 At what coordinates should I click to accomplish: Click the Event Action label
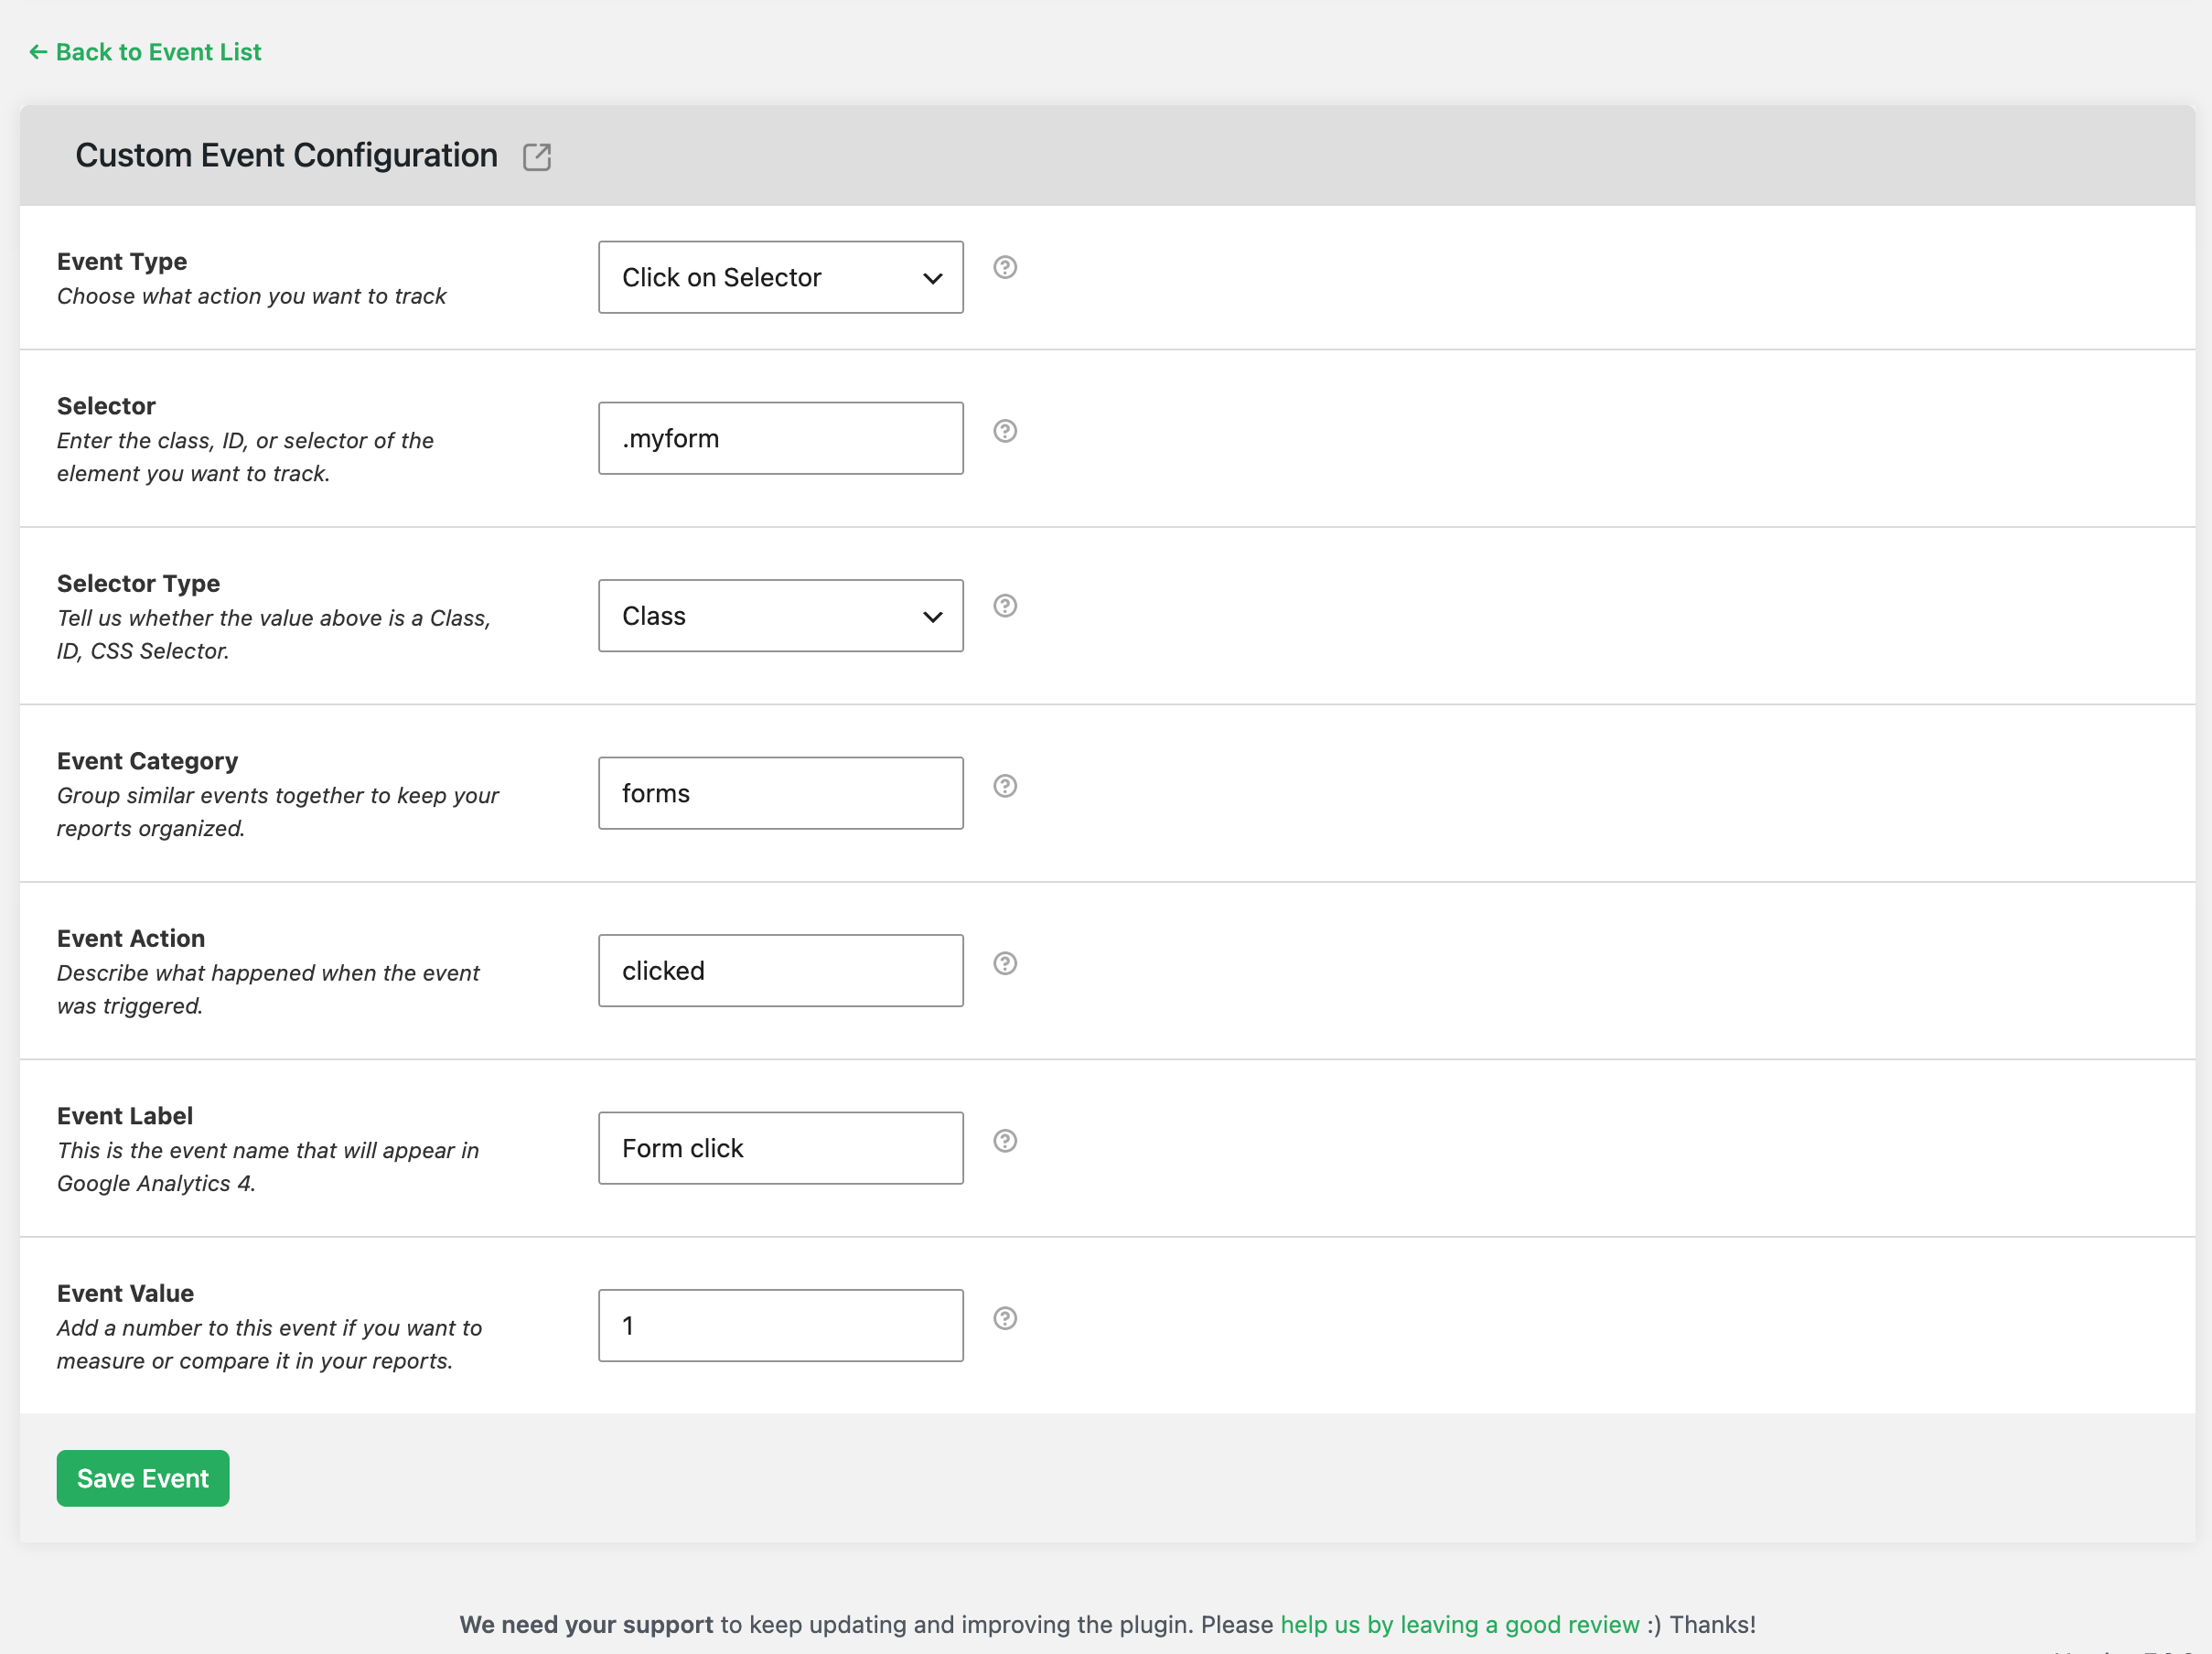131,938
